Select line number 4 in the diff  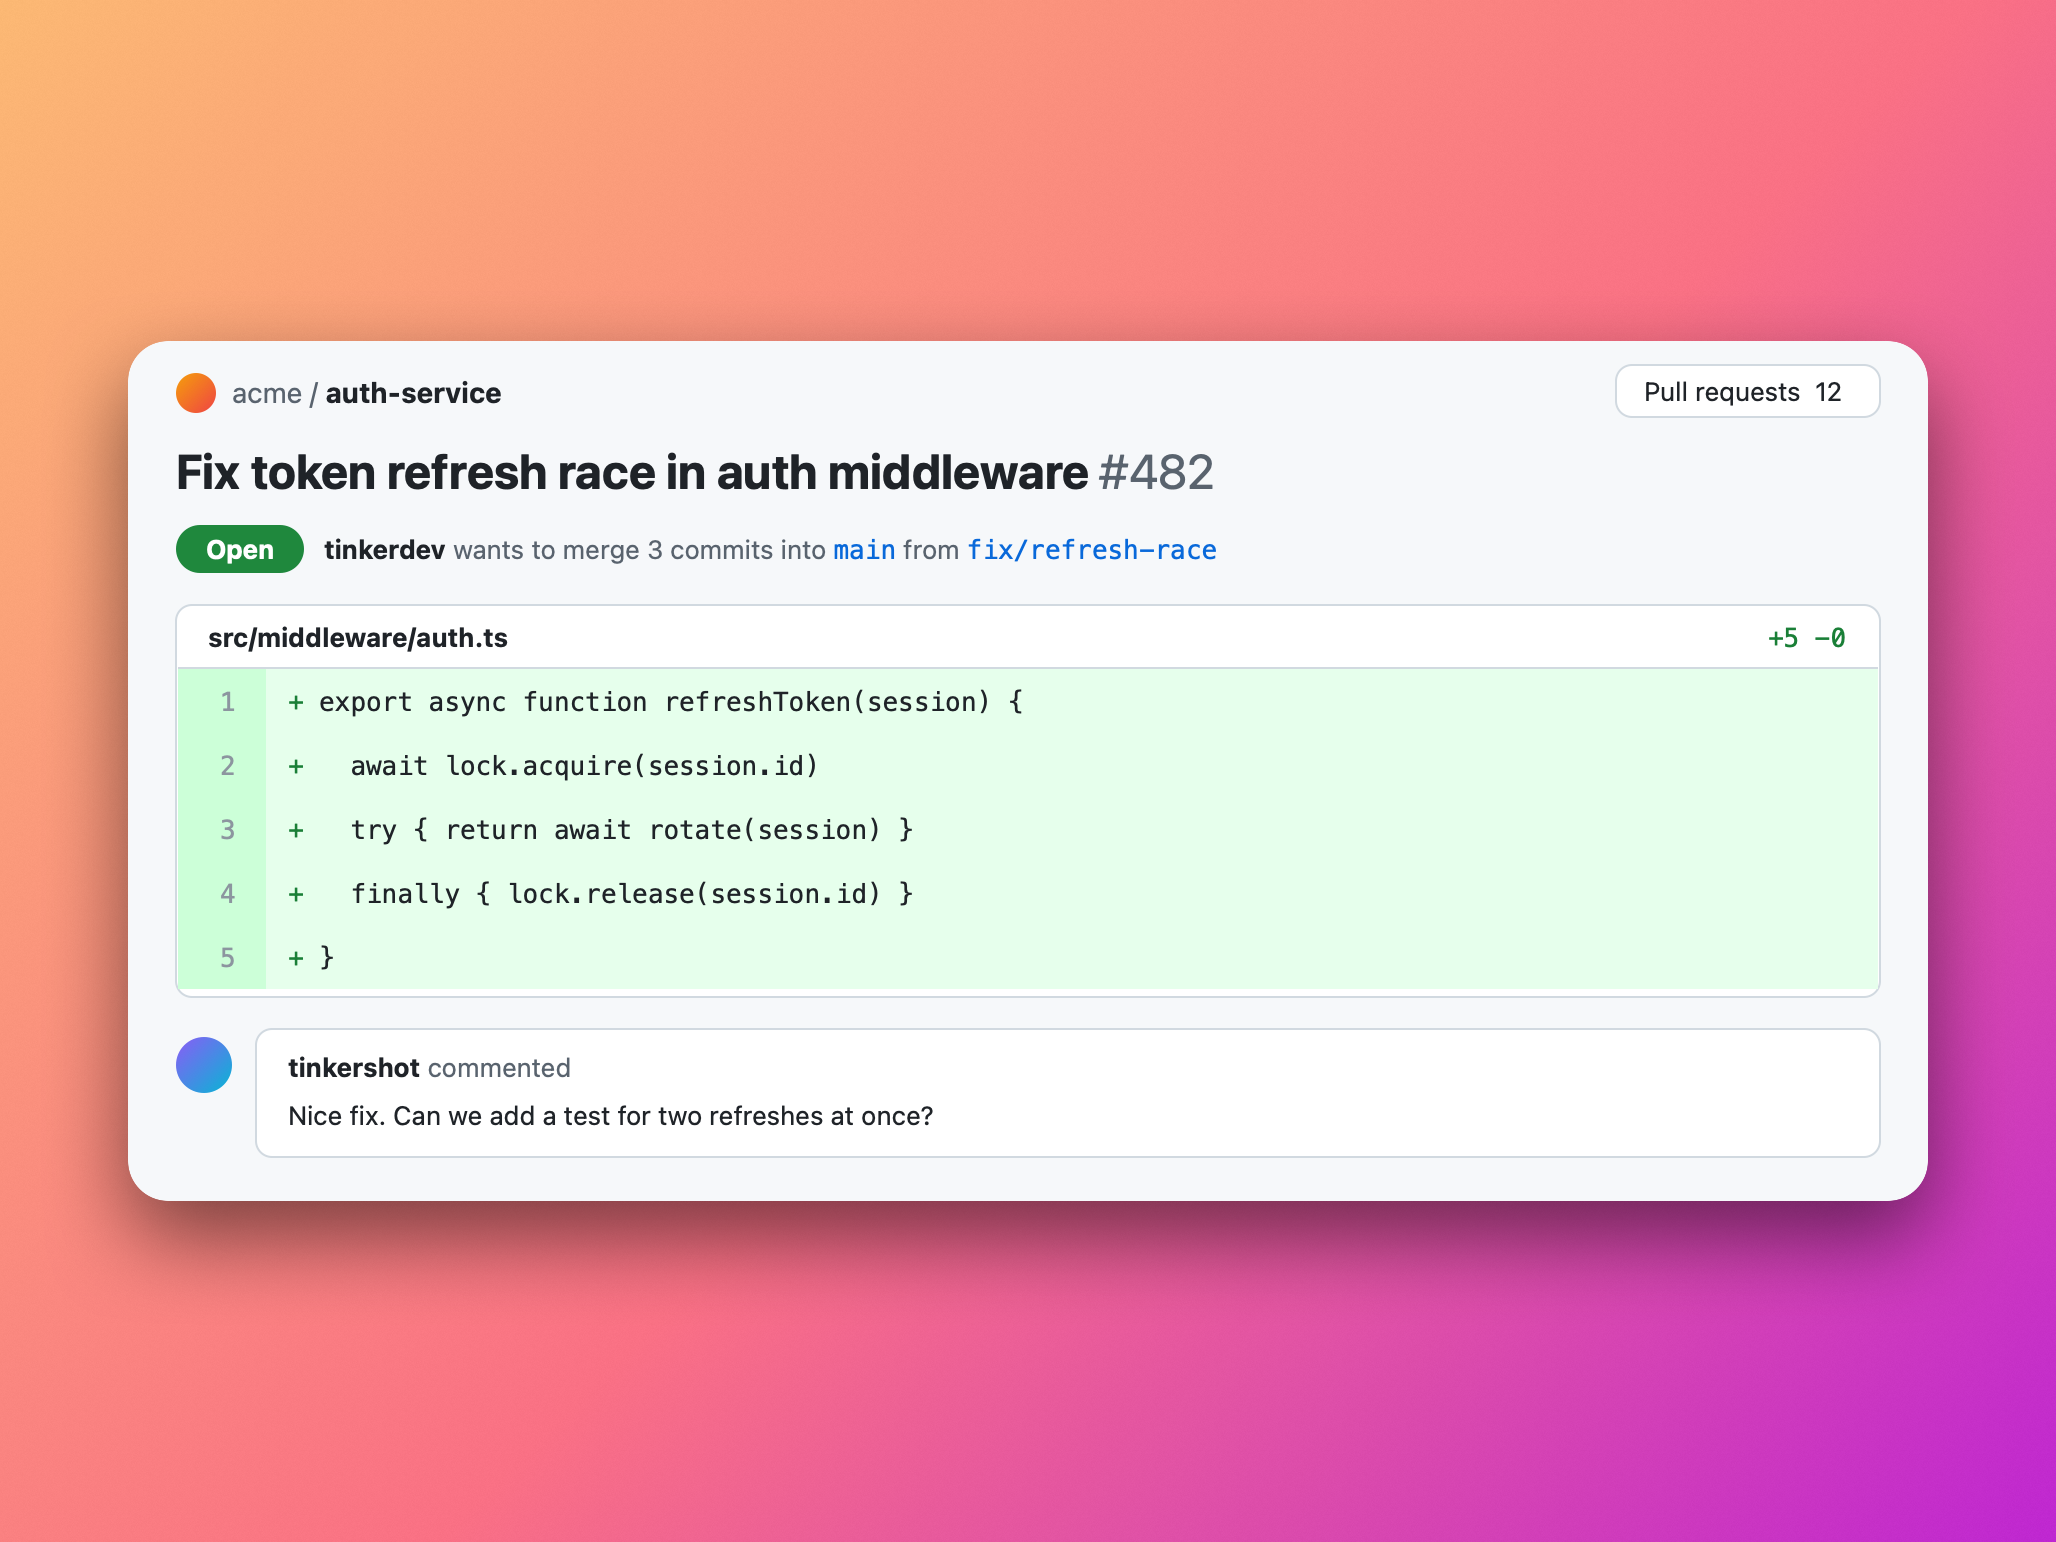pos(228,894)
